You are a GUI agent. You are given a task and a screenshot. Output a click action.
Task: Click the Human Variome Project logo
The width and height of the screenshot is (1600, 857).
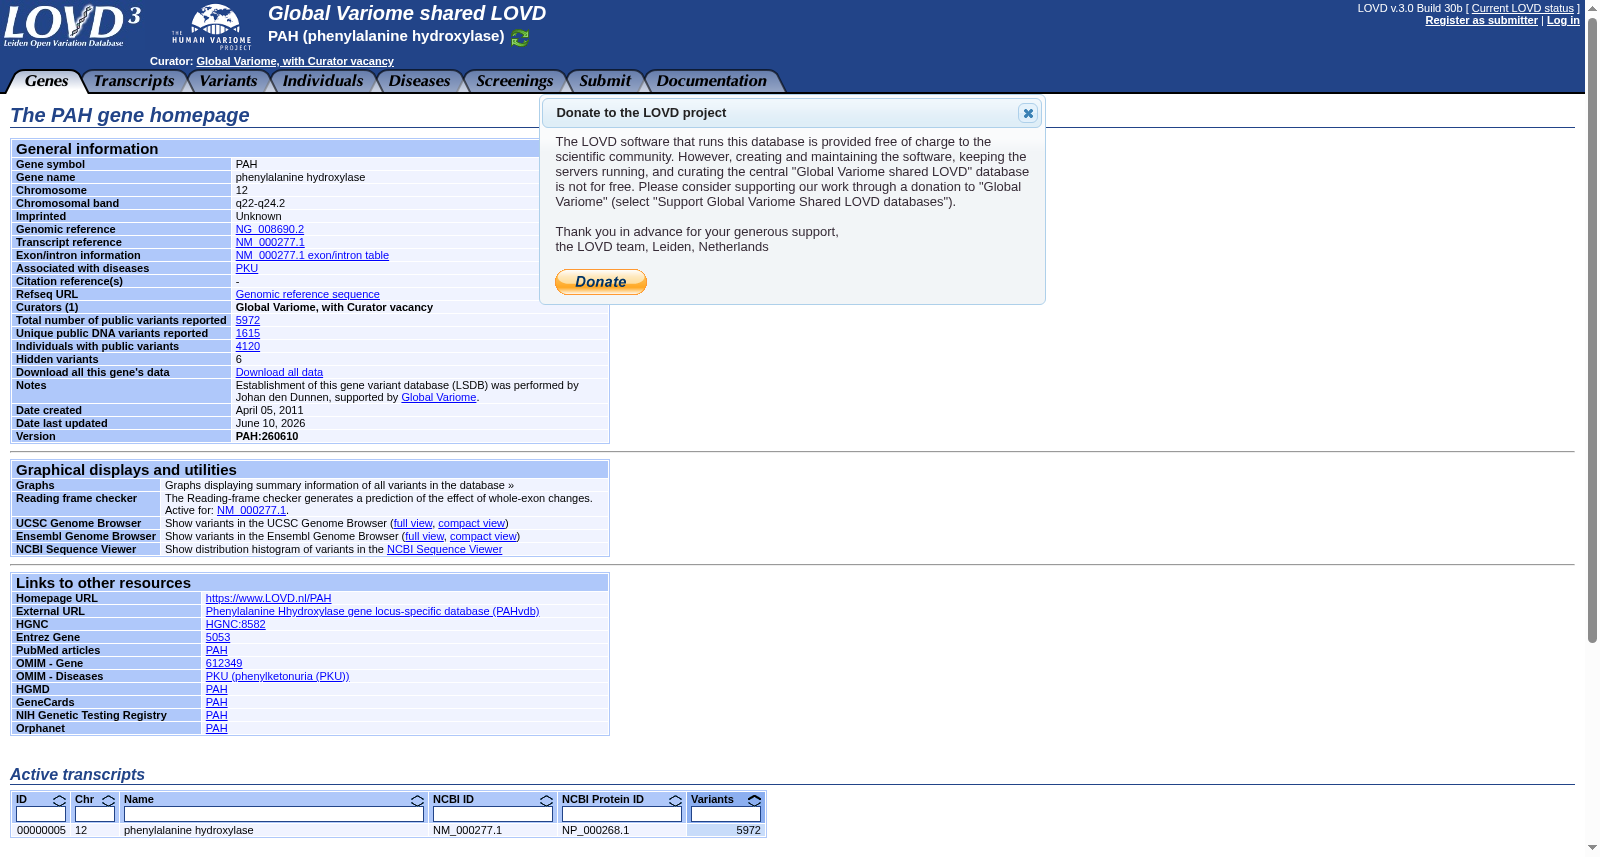[212, 27]
